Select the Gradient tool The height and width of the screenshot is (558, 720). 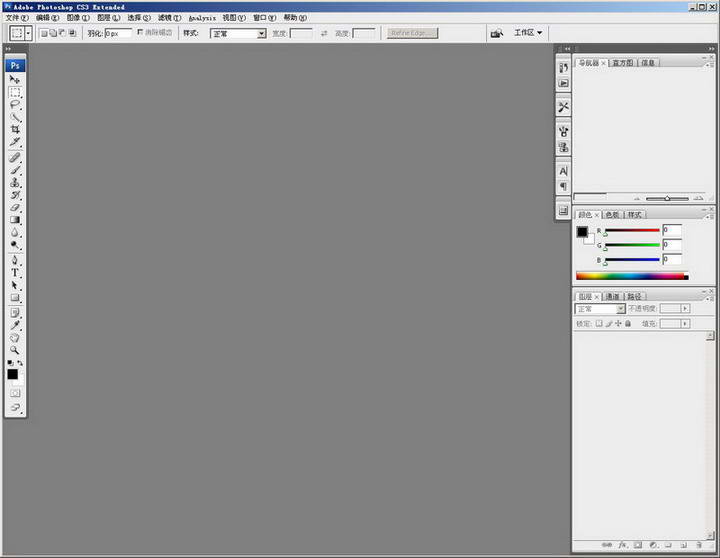click(15, 220)
